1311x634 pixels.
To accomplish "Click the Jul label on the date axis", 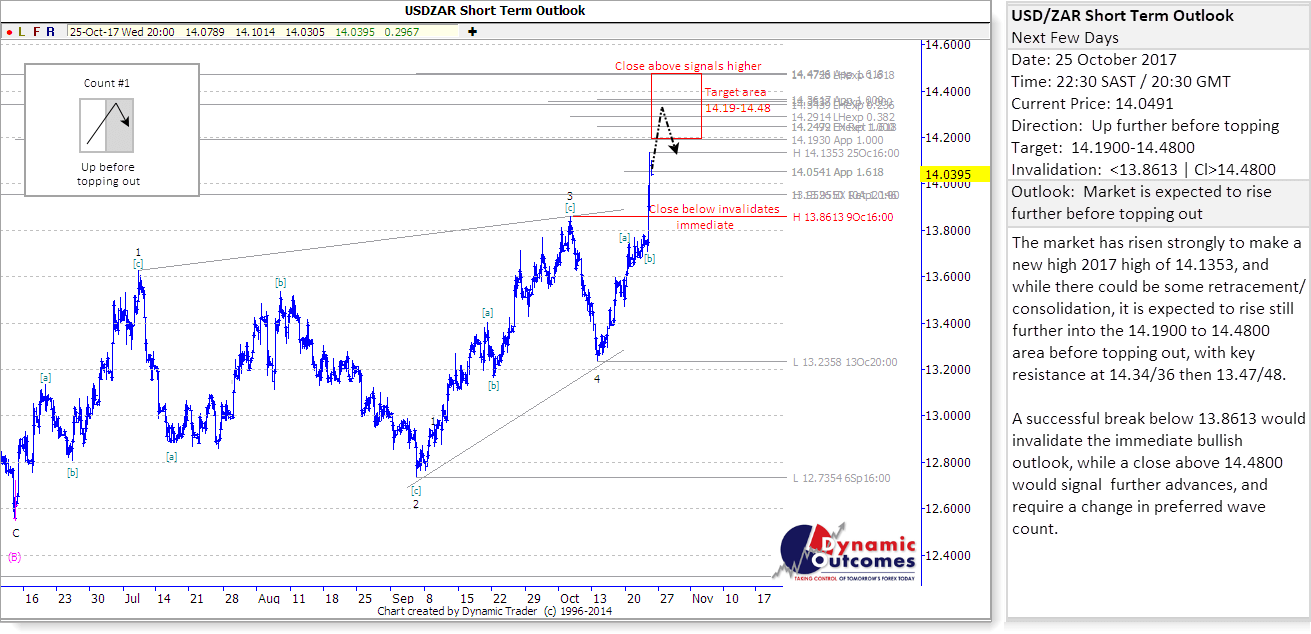I will tap(130, 598).
